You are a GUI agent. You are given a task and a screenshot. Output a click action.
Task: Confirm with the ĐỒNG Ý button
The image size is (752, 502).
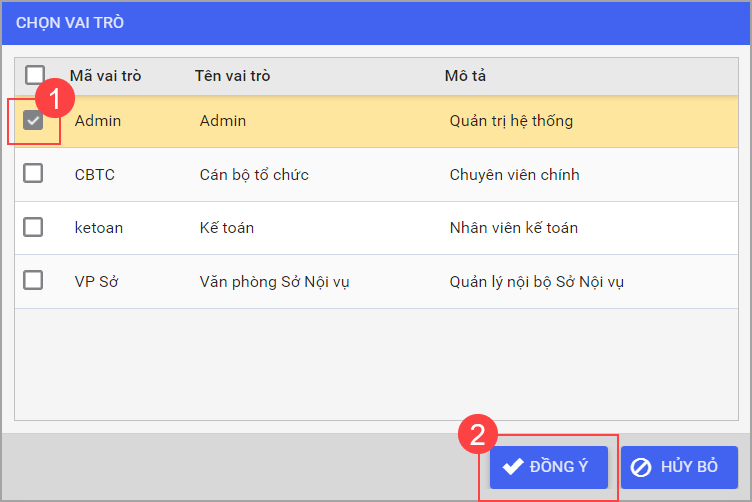pos(548,467)
